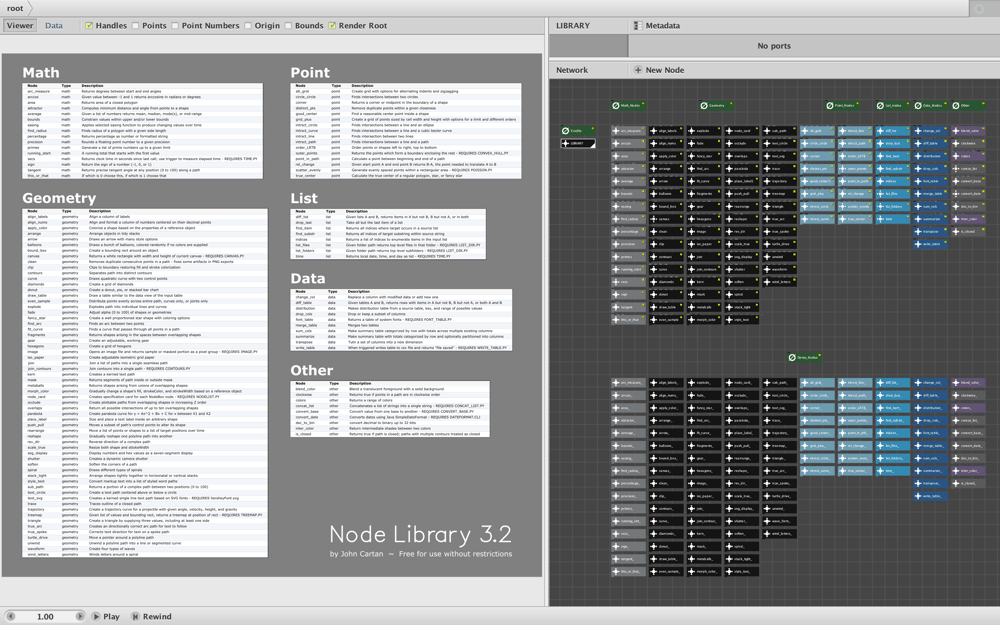Enable the Point Numbers checkbox

[x=175, y=26]
